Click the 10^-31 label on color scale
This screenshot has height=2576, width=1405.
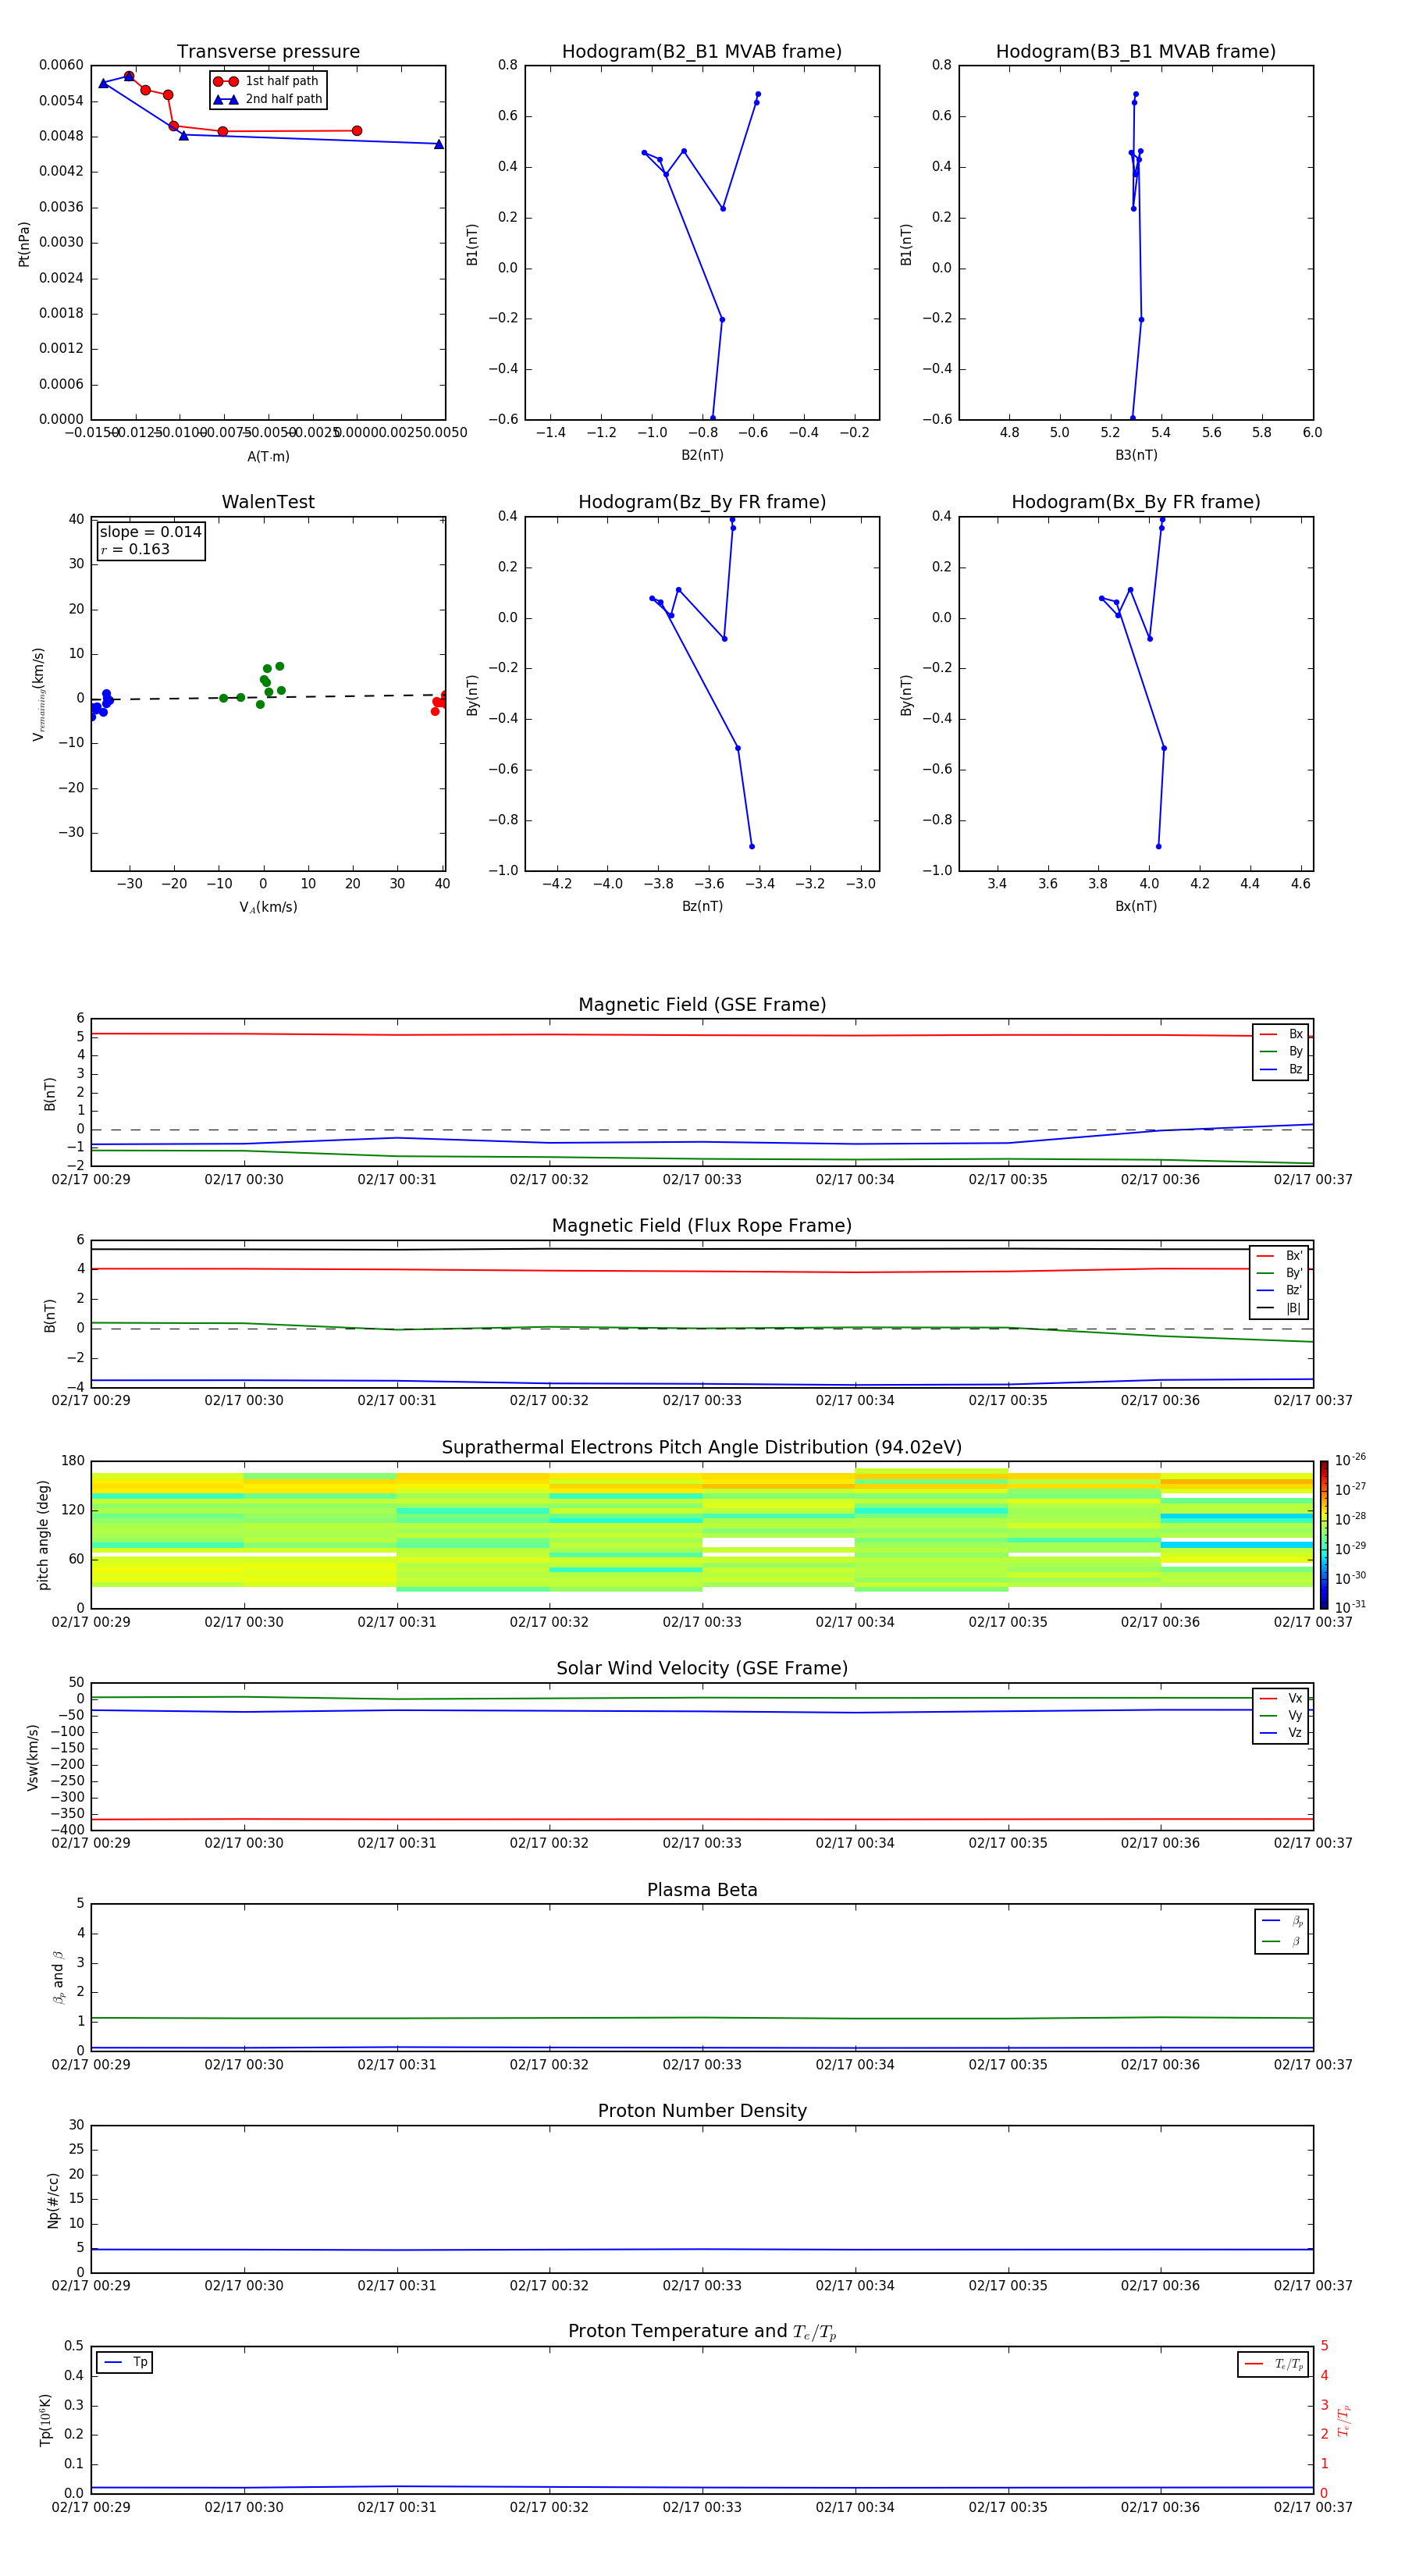1350,1608
